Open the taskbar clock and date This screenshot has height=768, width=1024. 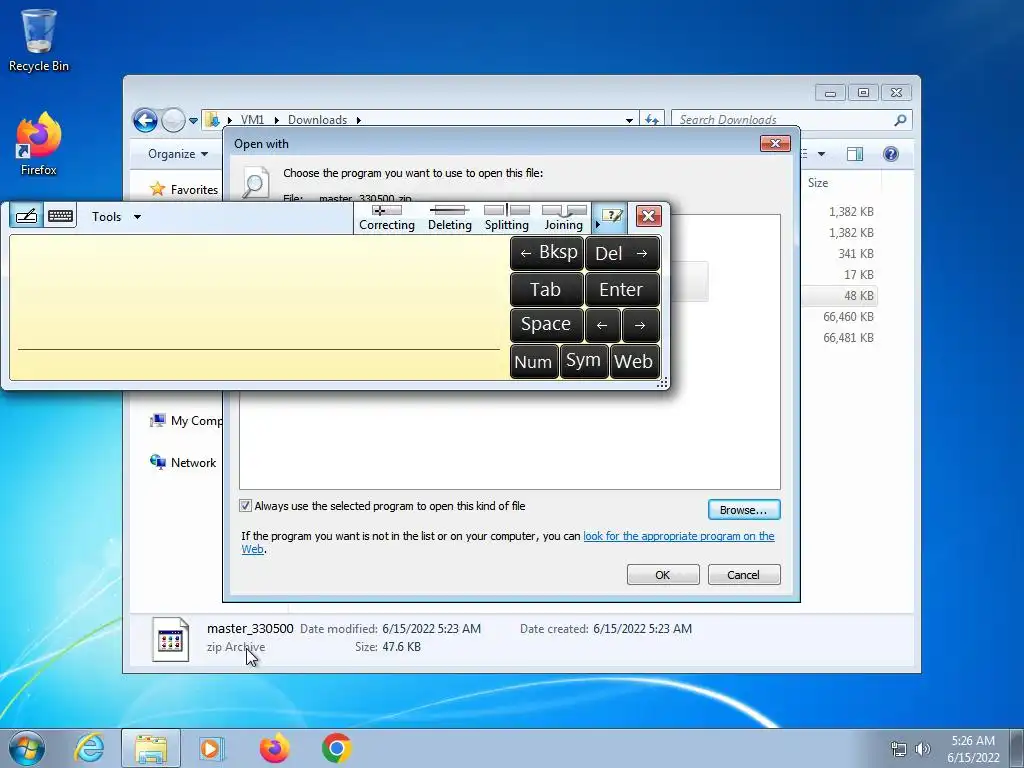973,749
